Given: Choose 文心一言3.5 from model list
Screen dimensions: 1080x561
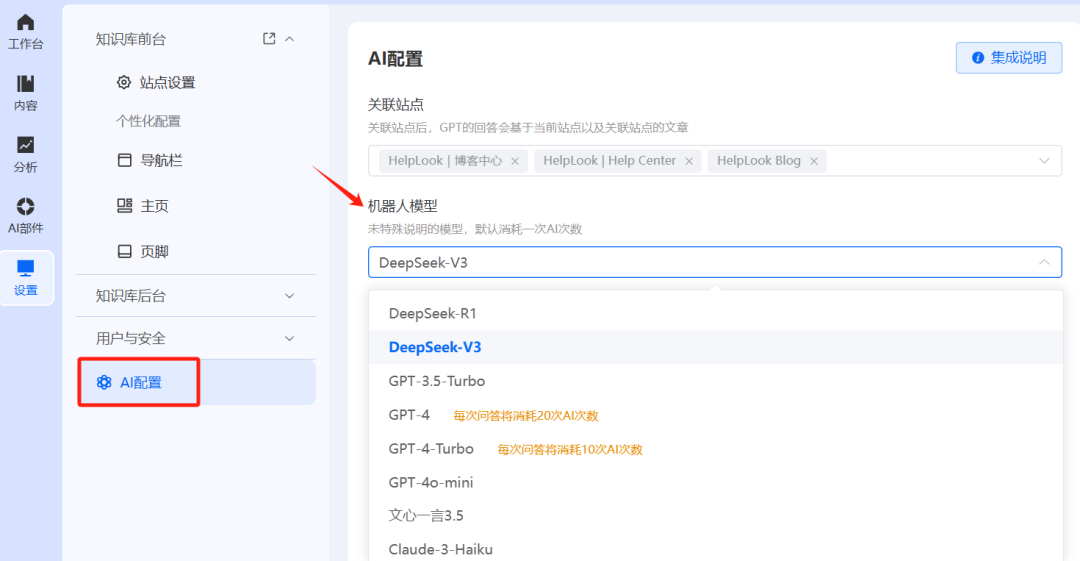Looking at the screenshot, I should point(716,516).
